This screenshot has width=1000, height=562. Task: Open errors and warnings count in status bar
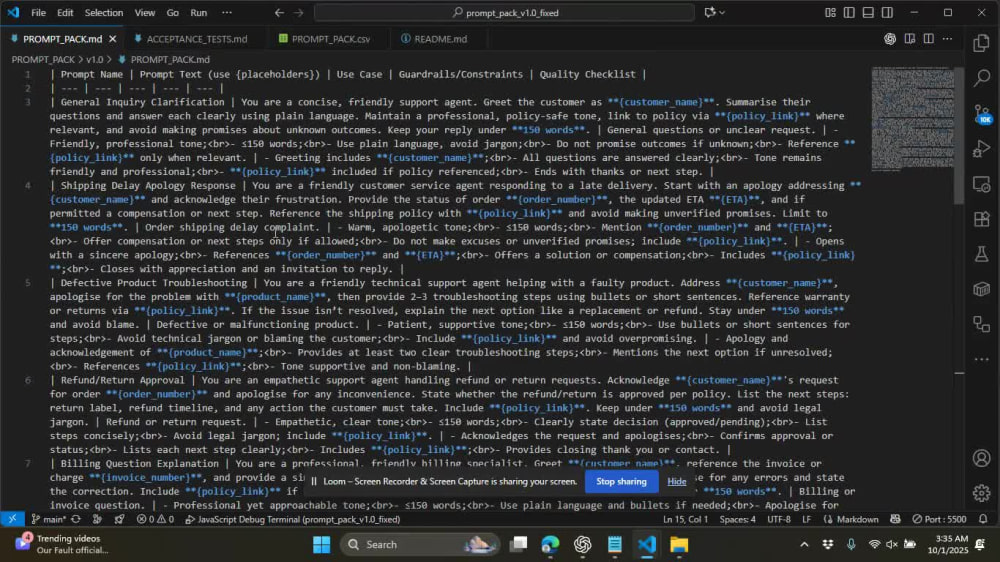155,519
